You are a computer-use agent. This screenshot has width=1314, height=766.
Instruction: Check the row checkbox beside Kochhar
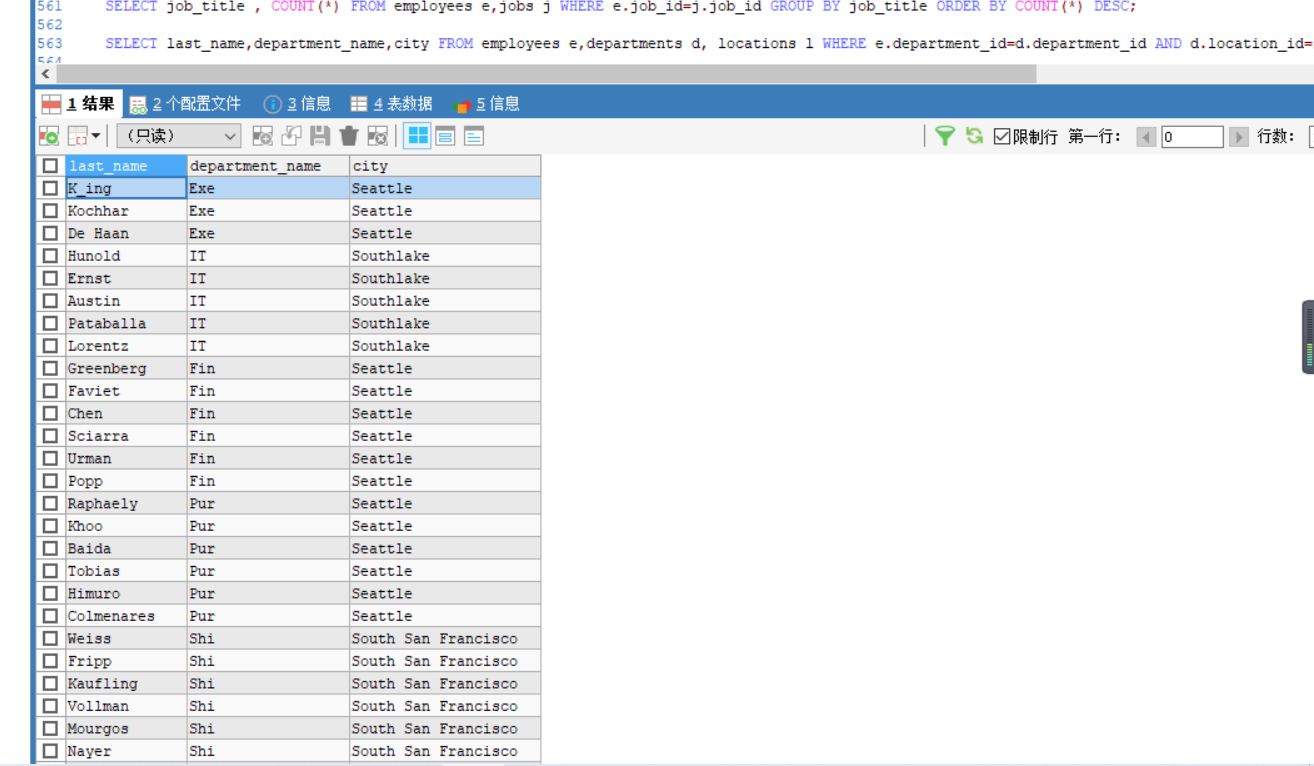pyautogui.click(x=50, y=210)
